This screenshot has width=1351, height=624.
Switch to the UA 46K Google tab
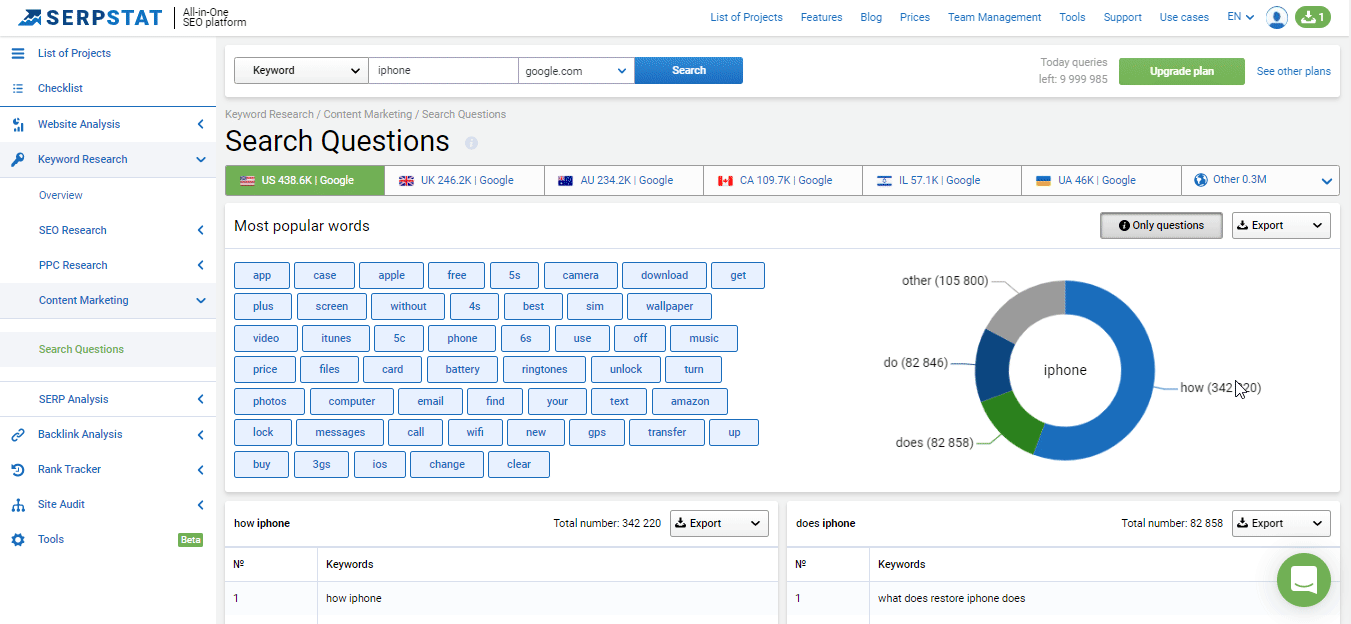pyautogui.click(x=1101, y=180)
